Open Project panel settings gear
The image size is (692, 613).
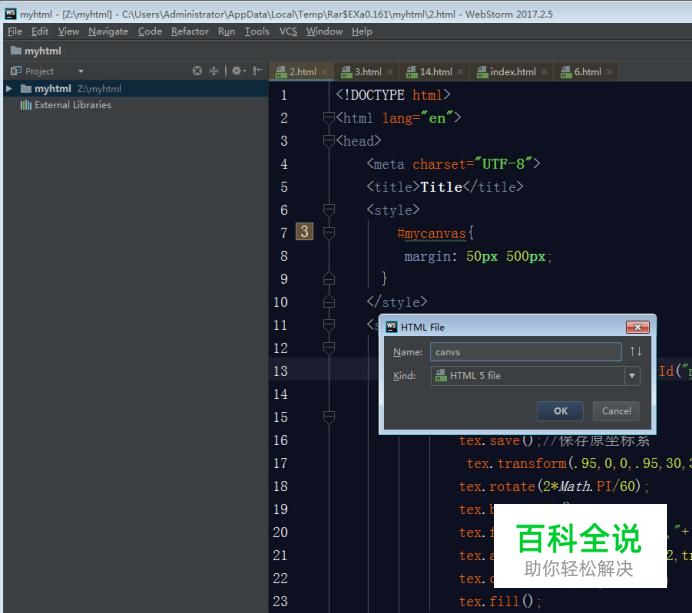(237, 71)
